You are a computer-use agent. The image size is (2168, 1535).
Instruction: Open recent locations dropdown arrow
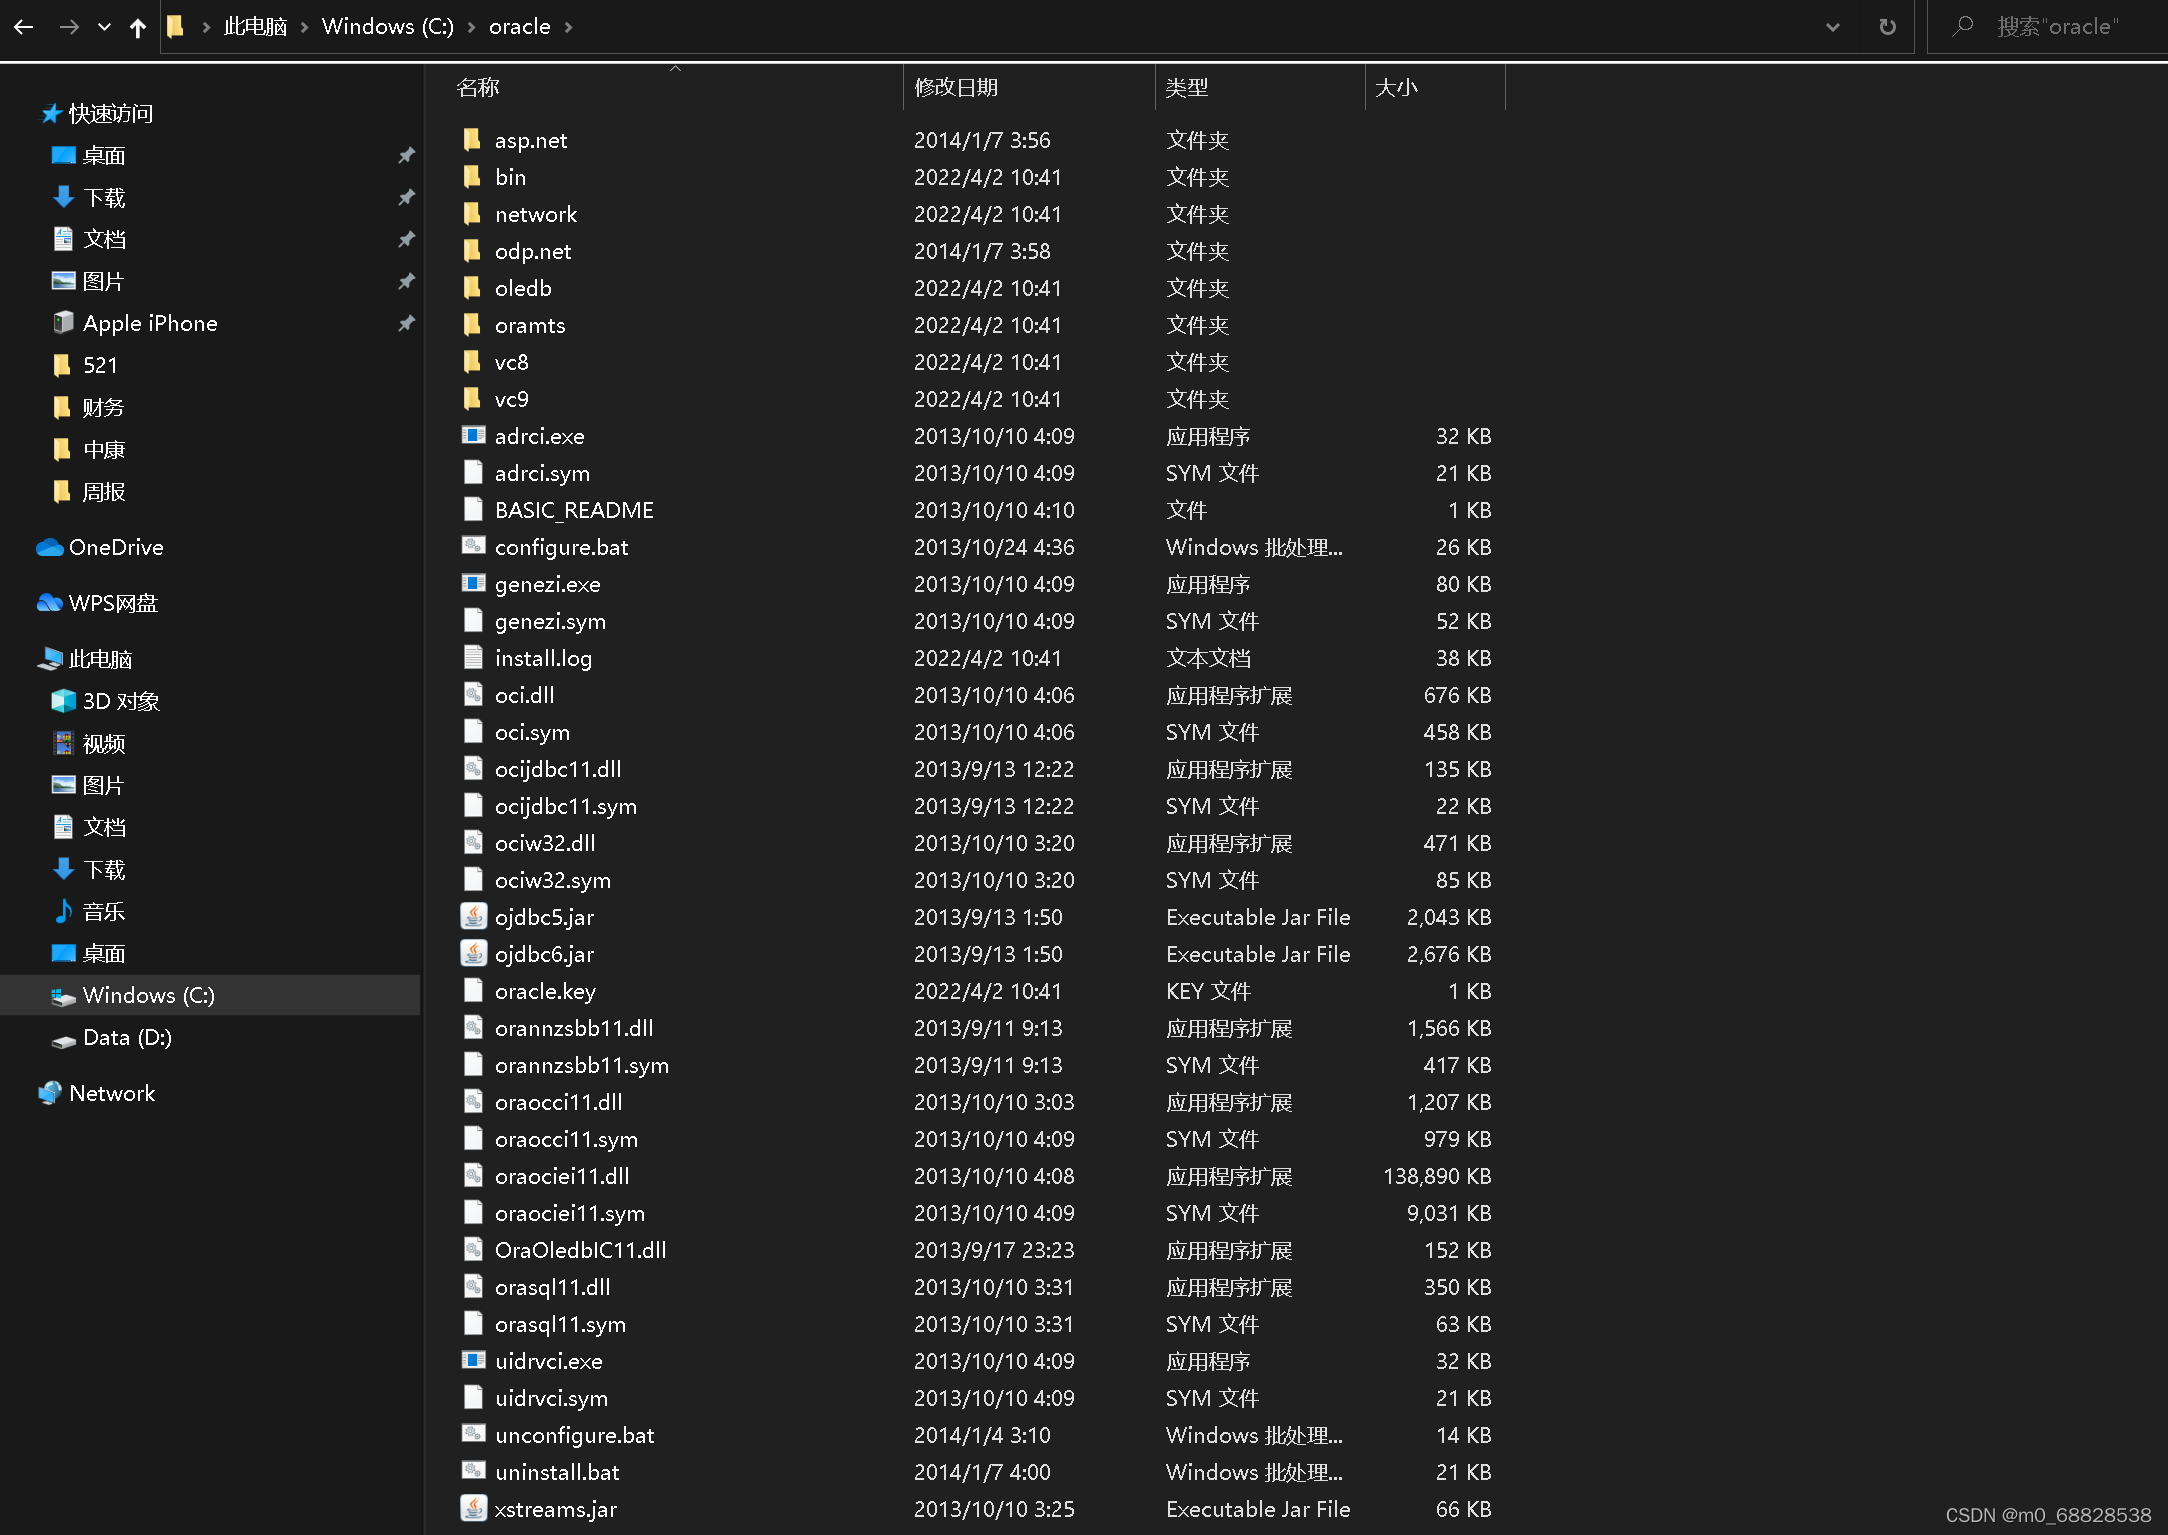coord(104,27)
